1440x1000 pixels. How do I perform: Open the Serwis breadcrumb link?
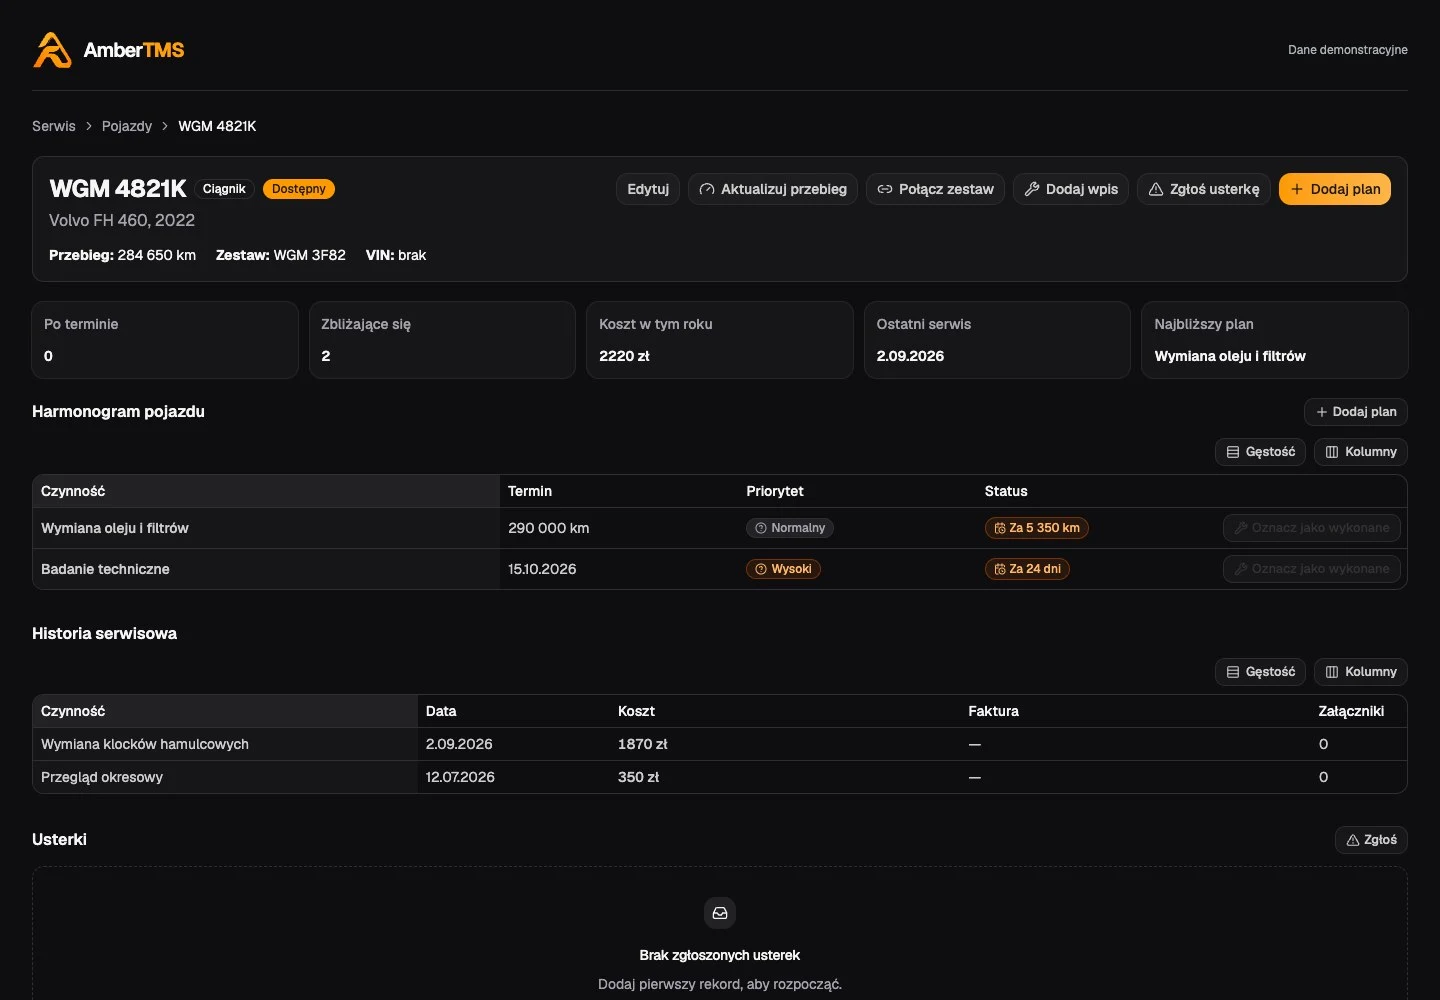pos(54,126)
